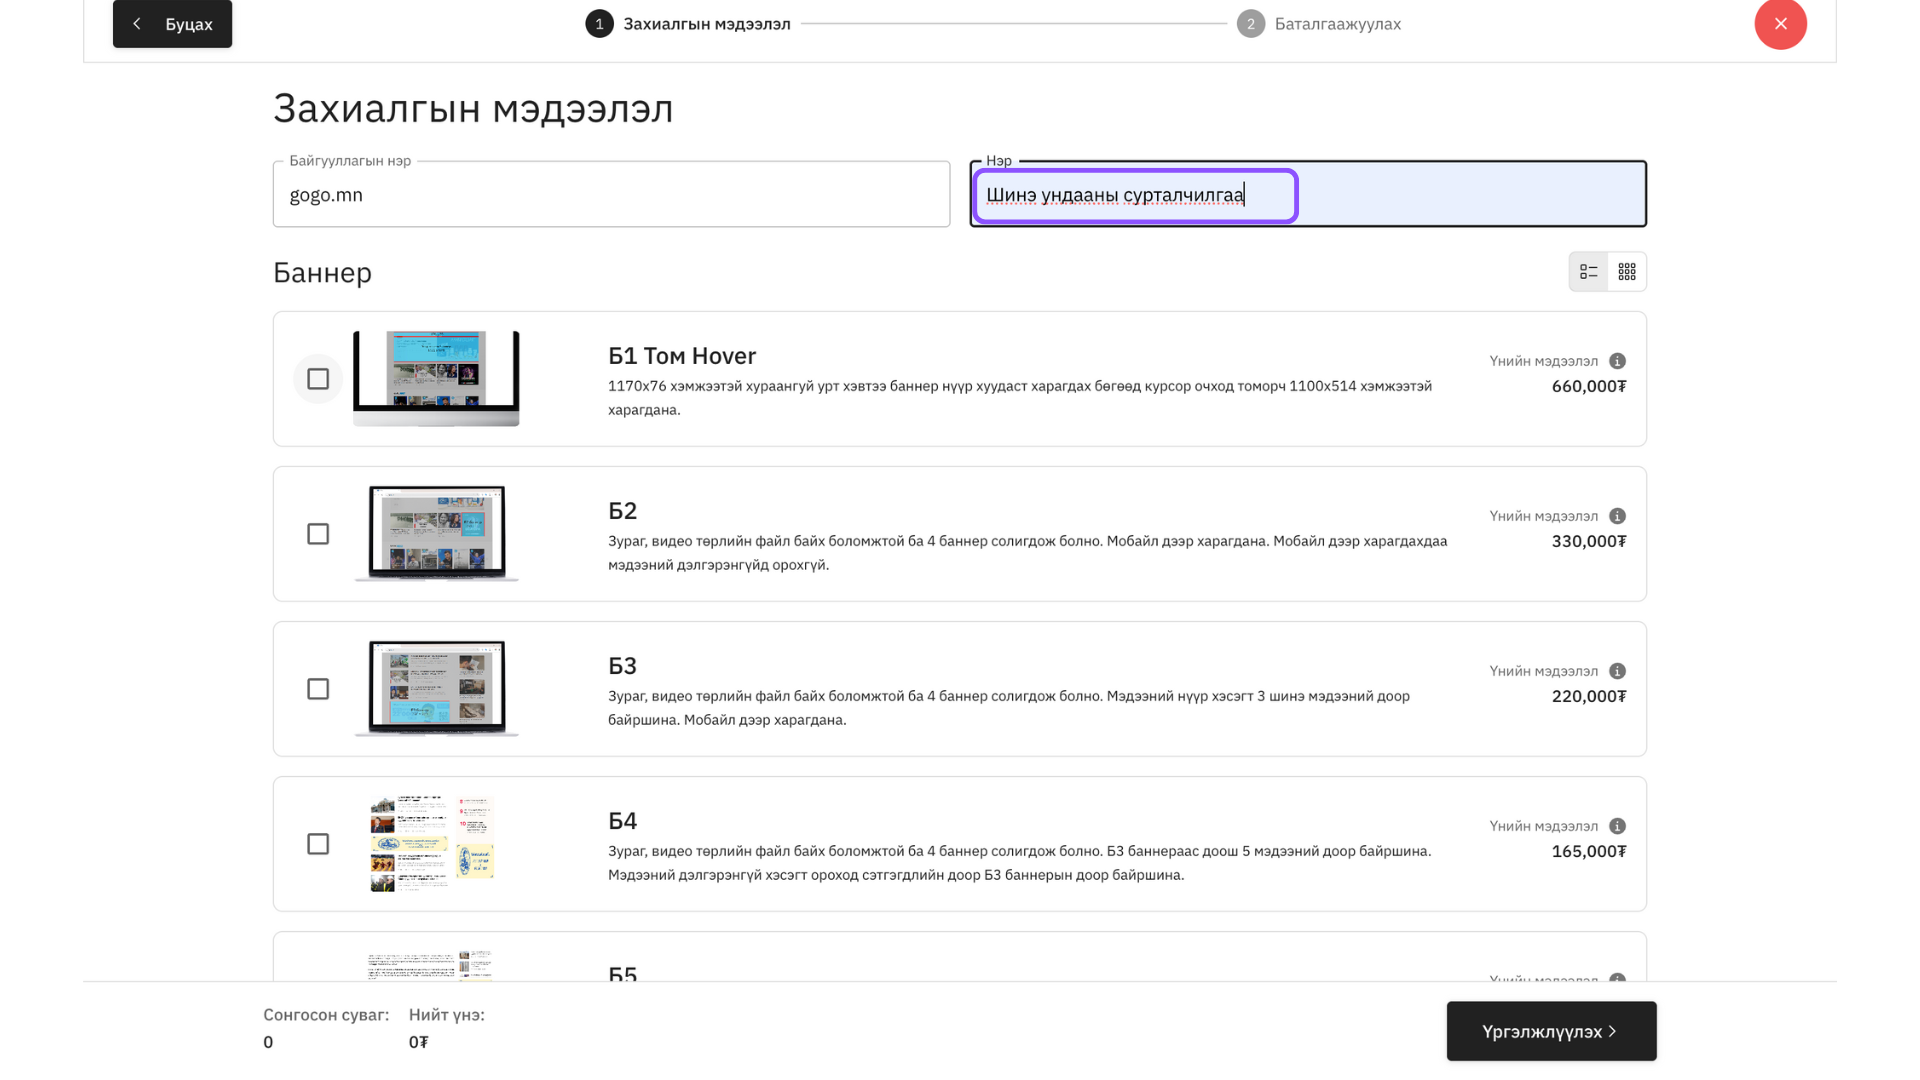Go to step 1 Захиалгын мэдээлэл

click(688, 24)
